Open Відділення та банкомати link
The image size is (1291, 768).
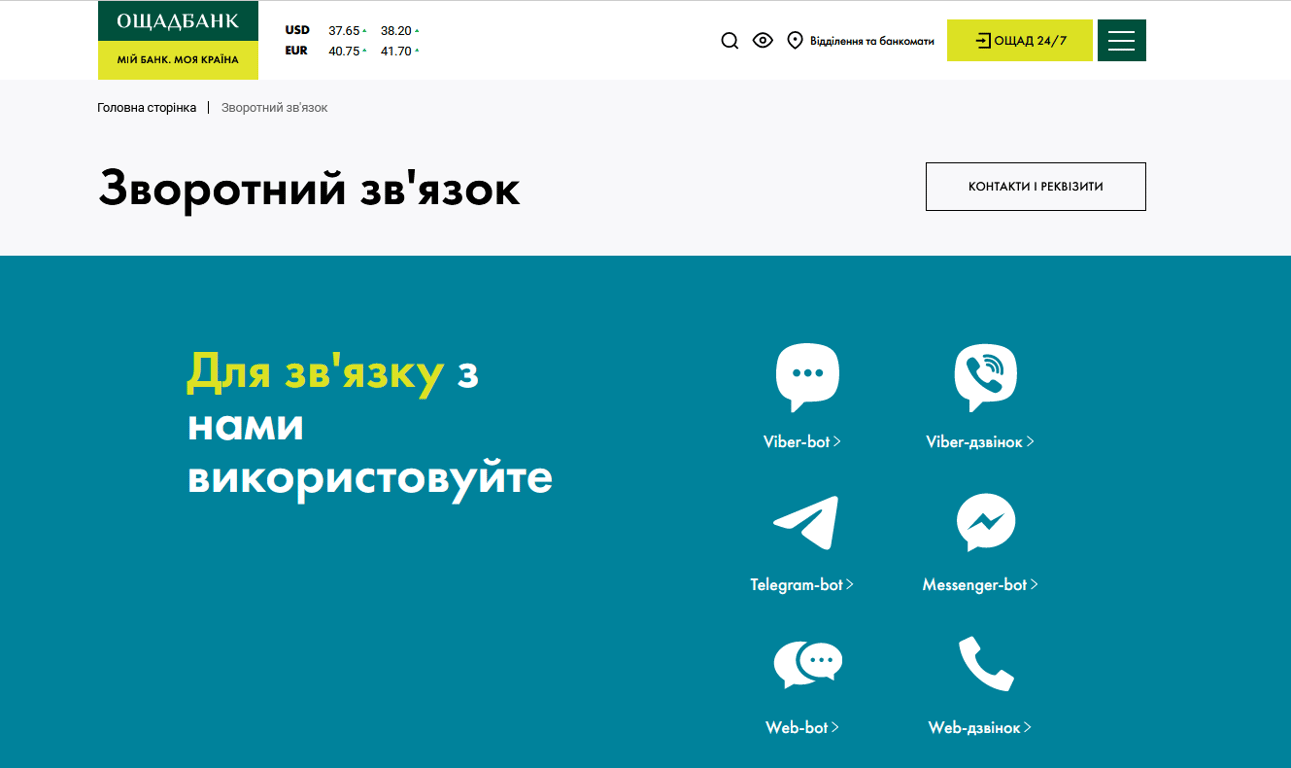click(x=871, y=41)
